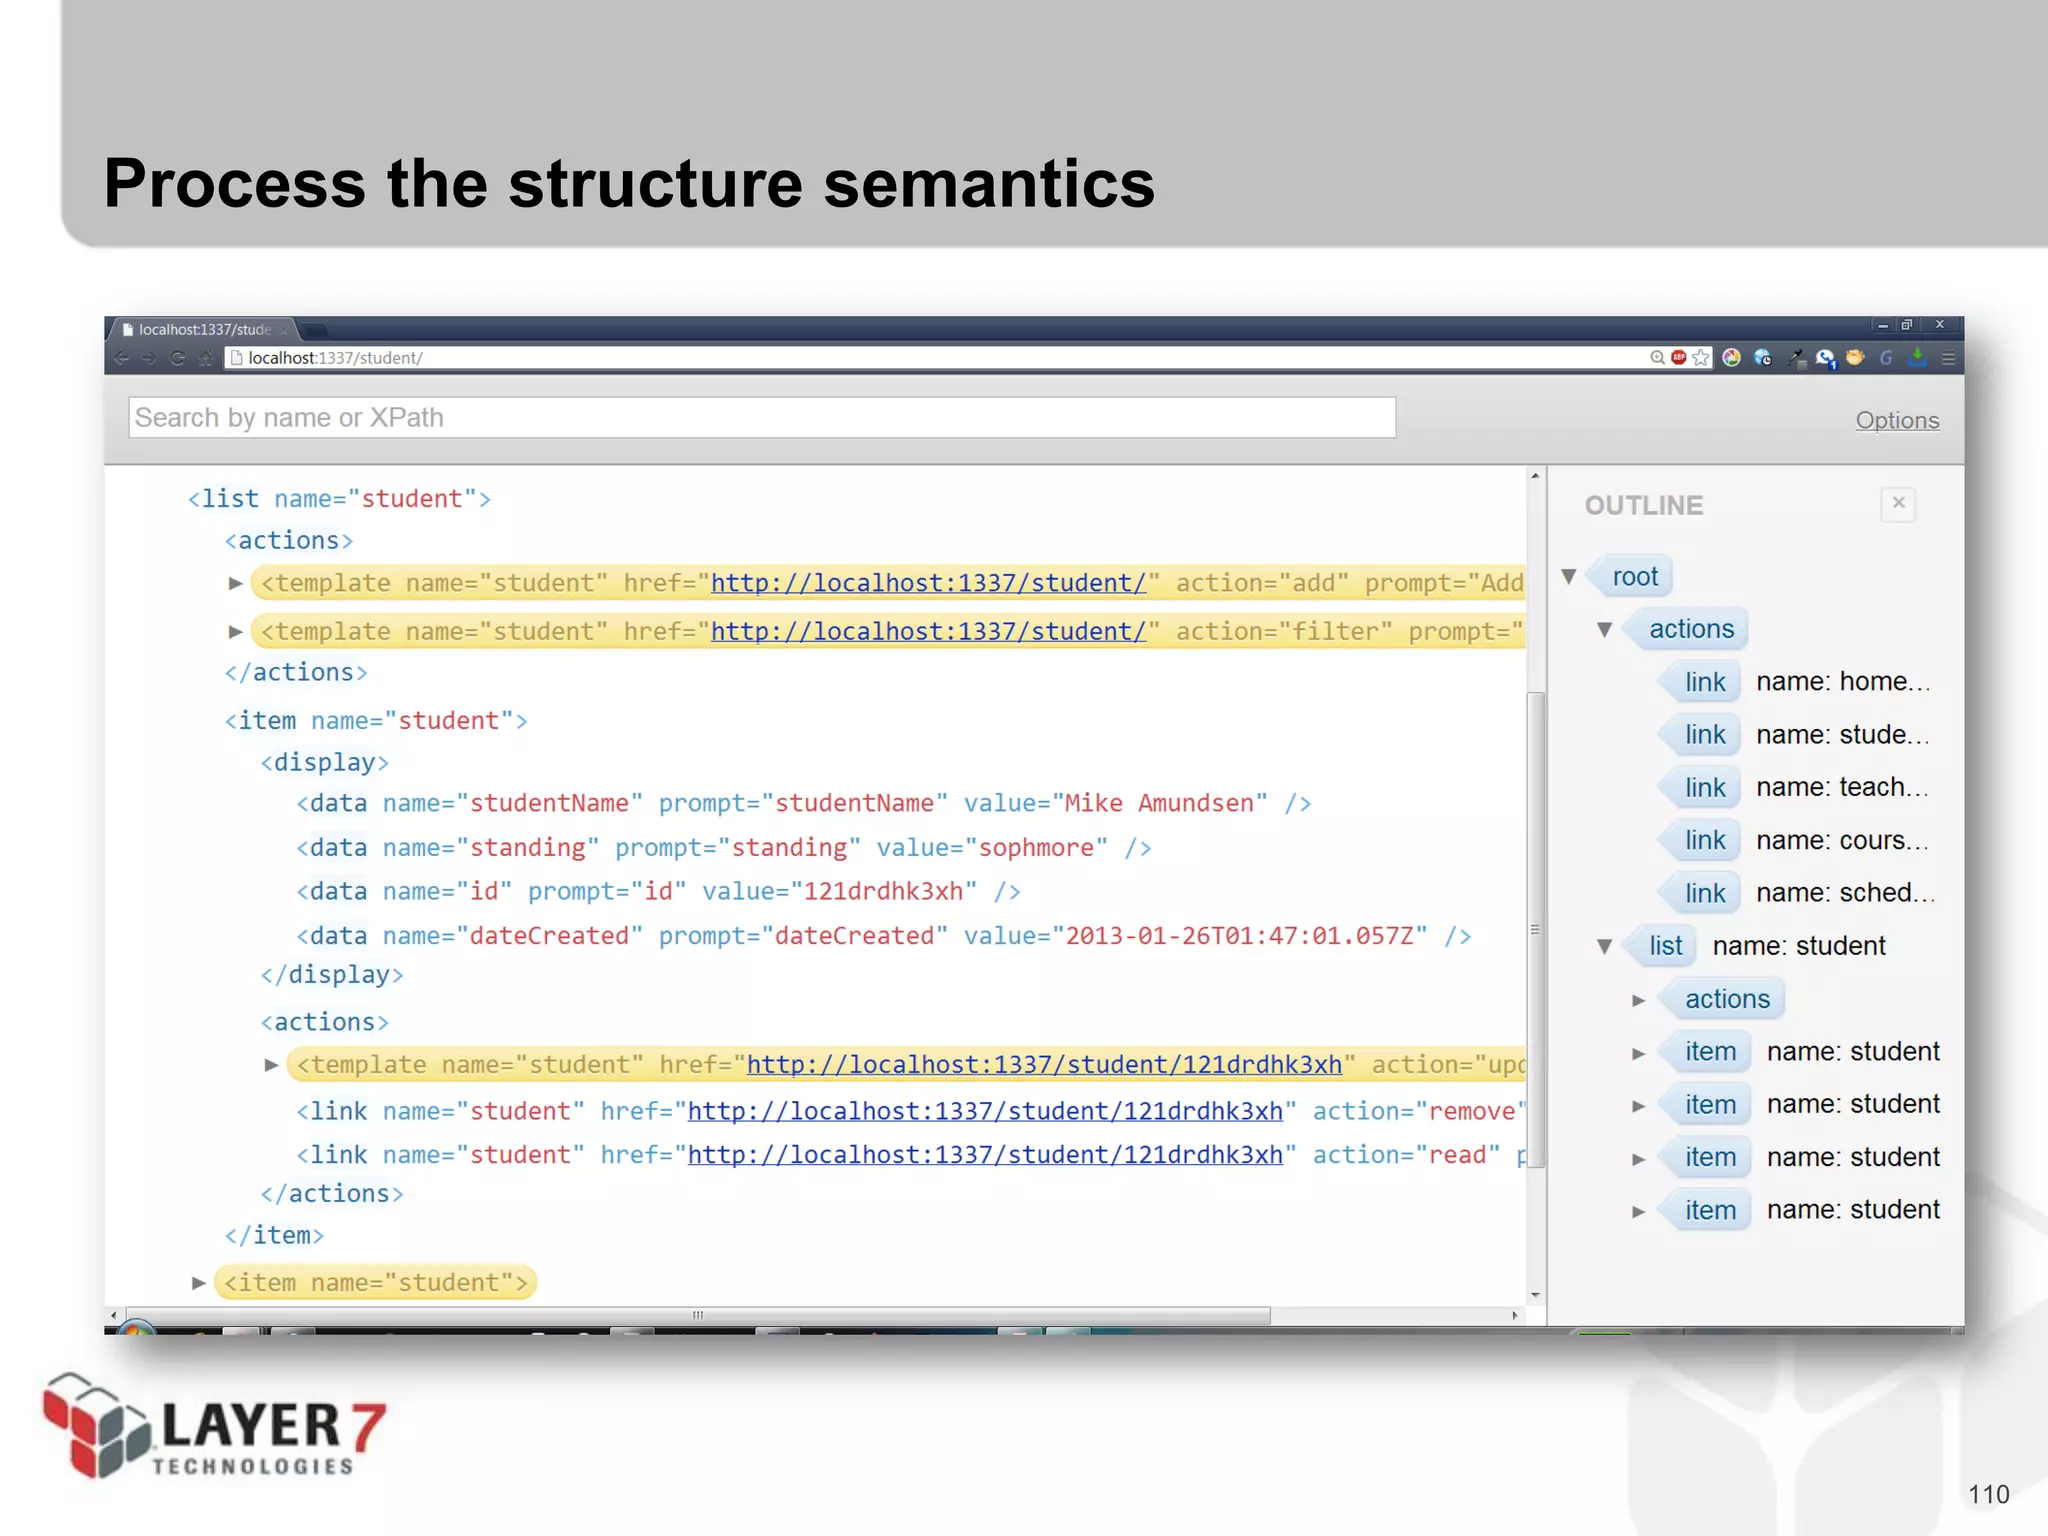Follow the href link in the add template
The image size is (2048, 1536).
928,583
